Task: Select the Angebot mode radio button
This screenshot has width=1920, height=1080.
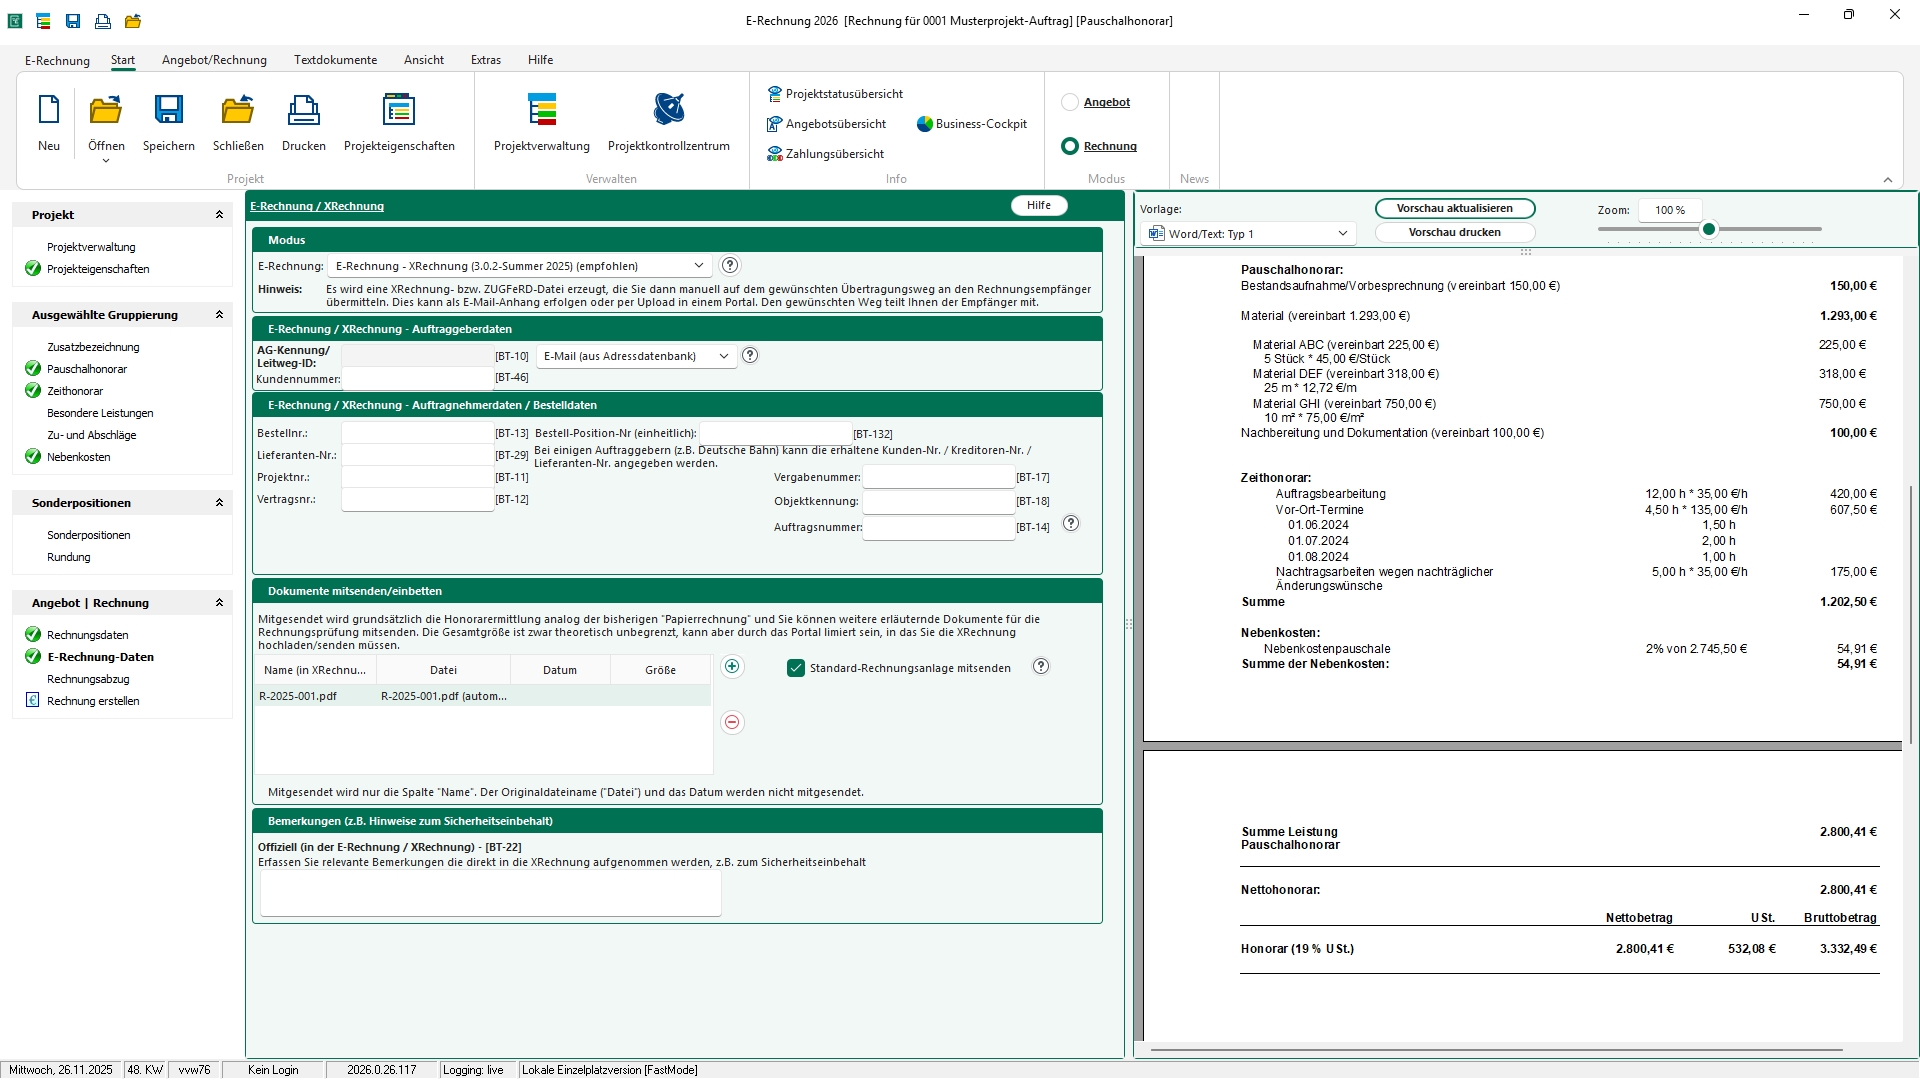Action: tap(1070, 102)
